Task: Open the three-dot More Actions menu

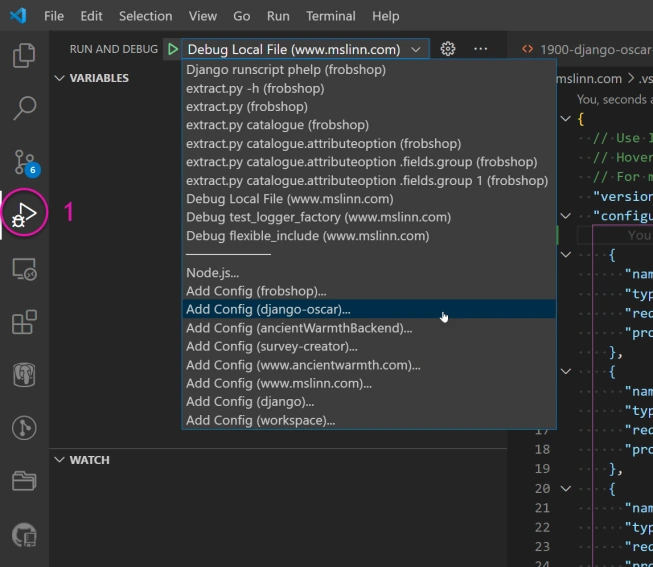Action: pos(481,49)
